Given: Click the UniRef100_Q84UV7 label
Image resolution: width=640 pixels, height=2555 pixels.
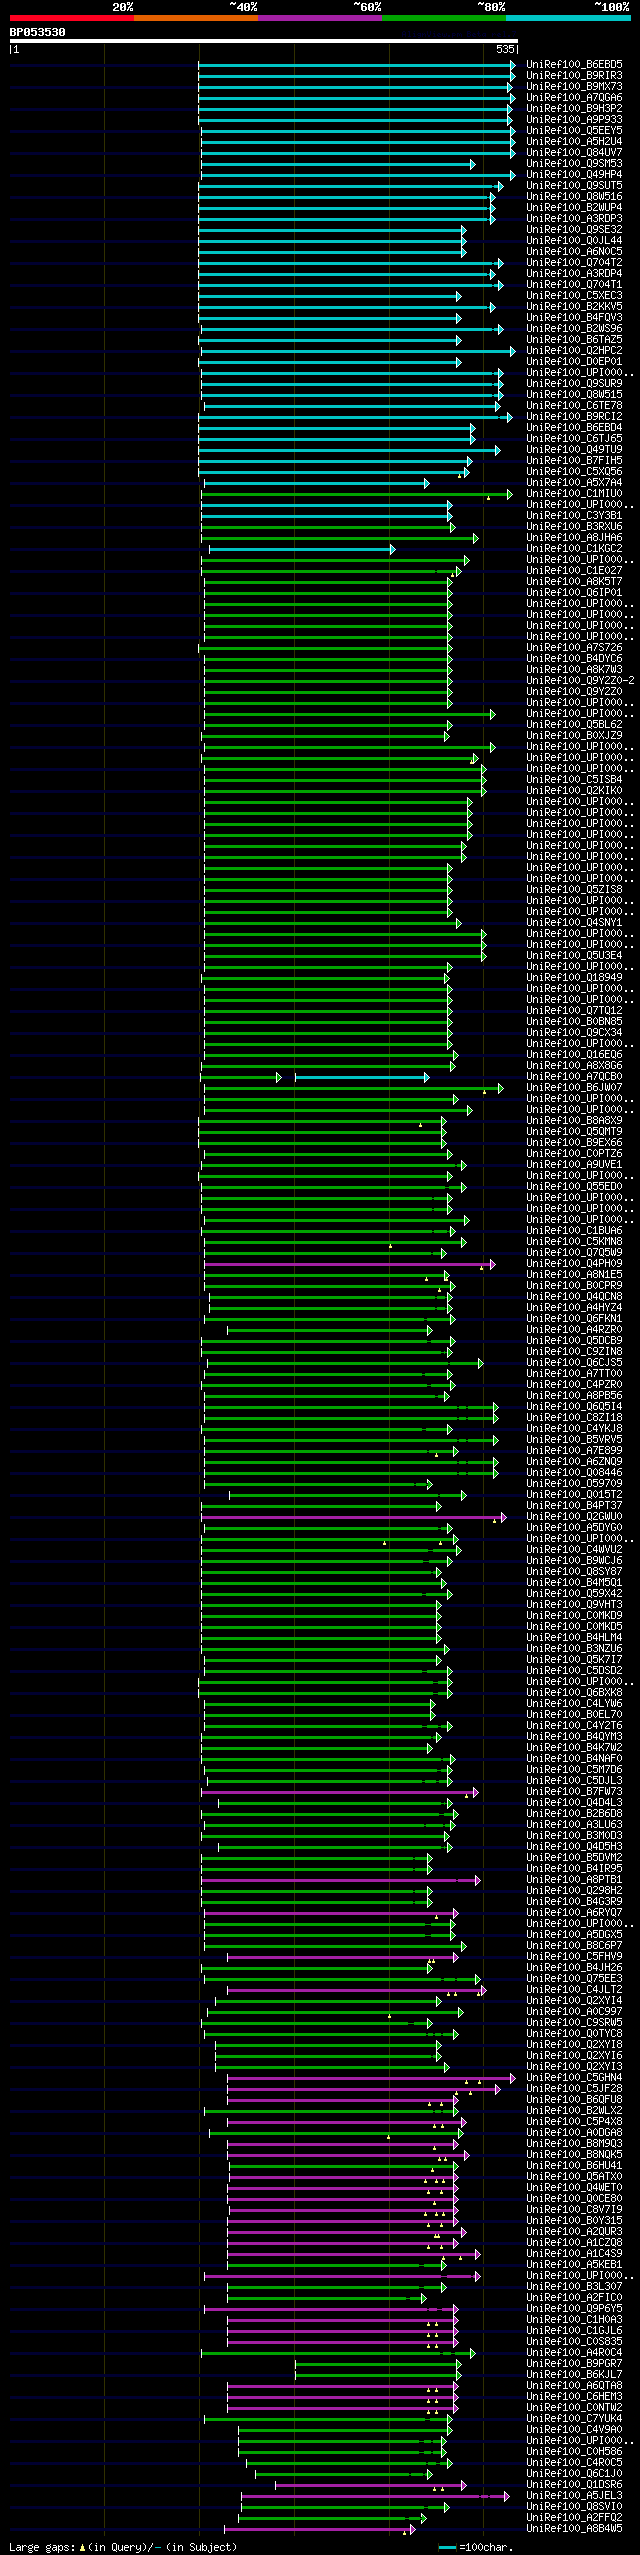Looking at the screenshot, I should (574, 153).
